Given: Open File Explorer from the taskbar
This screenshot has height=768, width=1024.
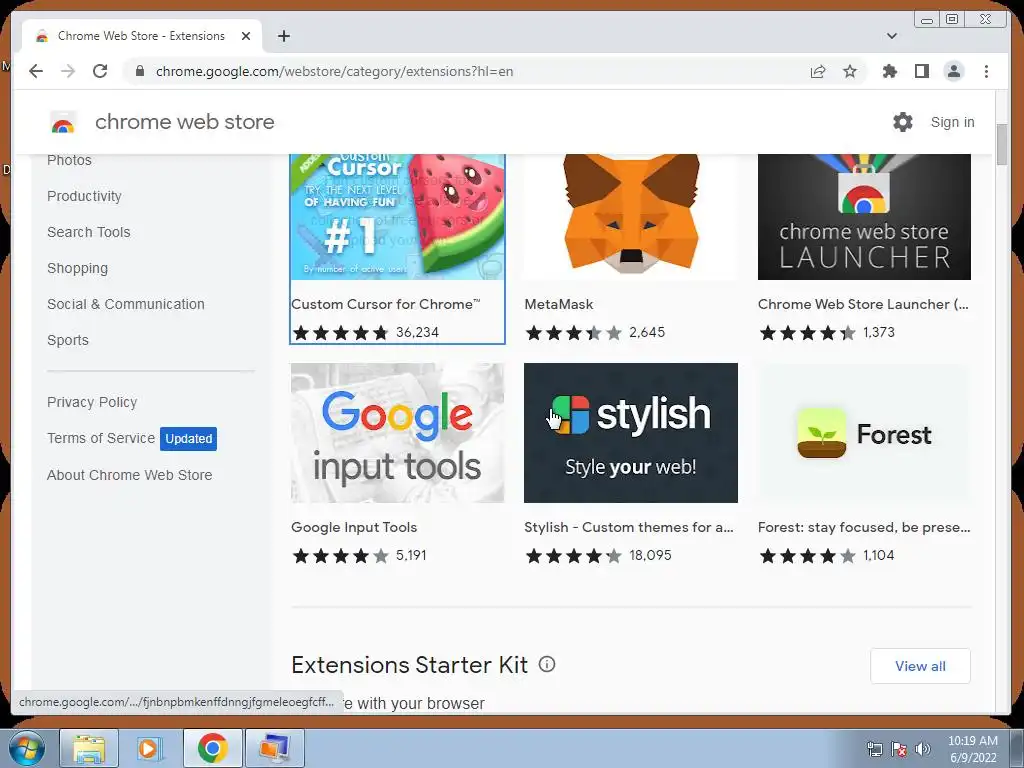Looking at the screenshot, I should pyautogui.click(x=89, y=748).
